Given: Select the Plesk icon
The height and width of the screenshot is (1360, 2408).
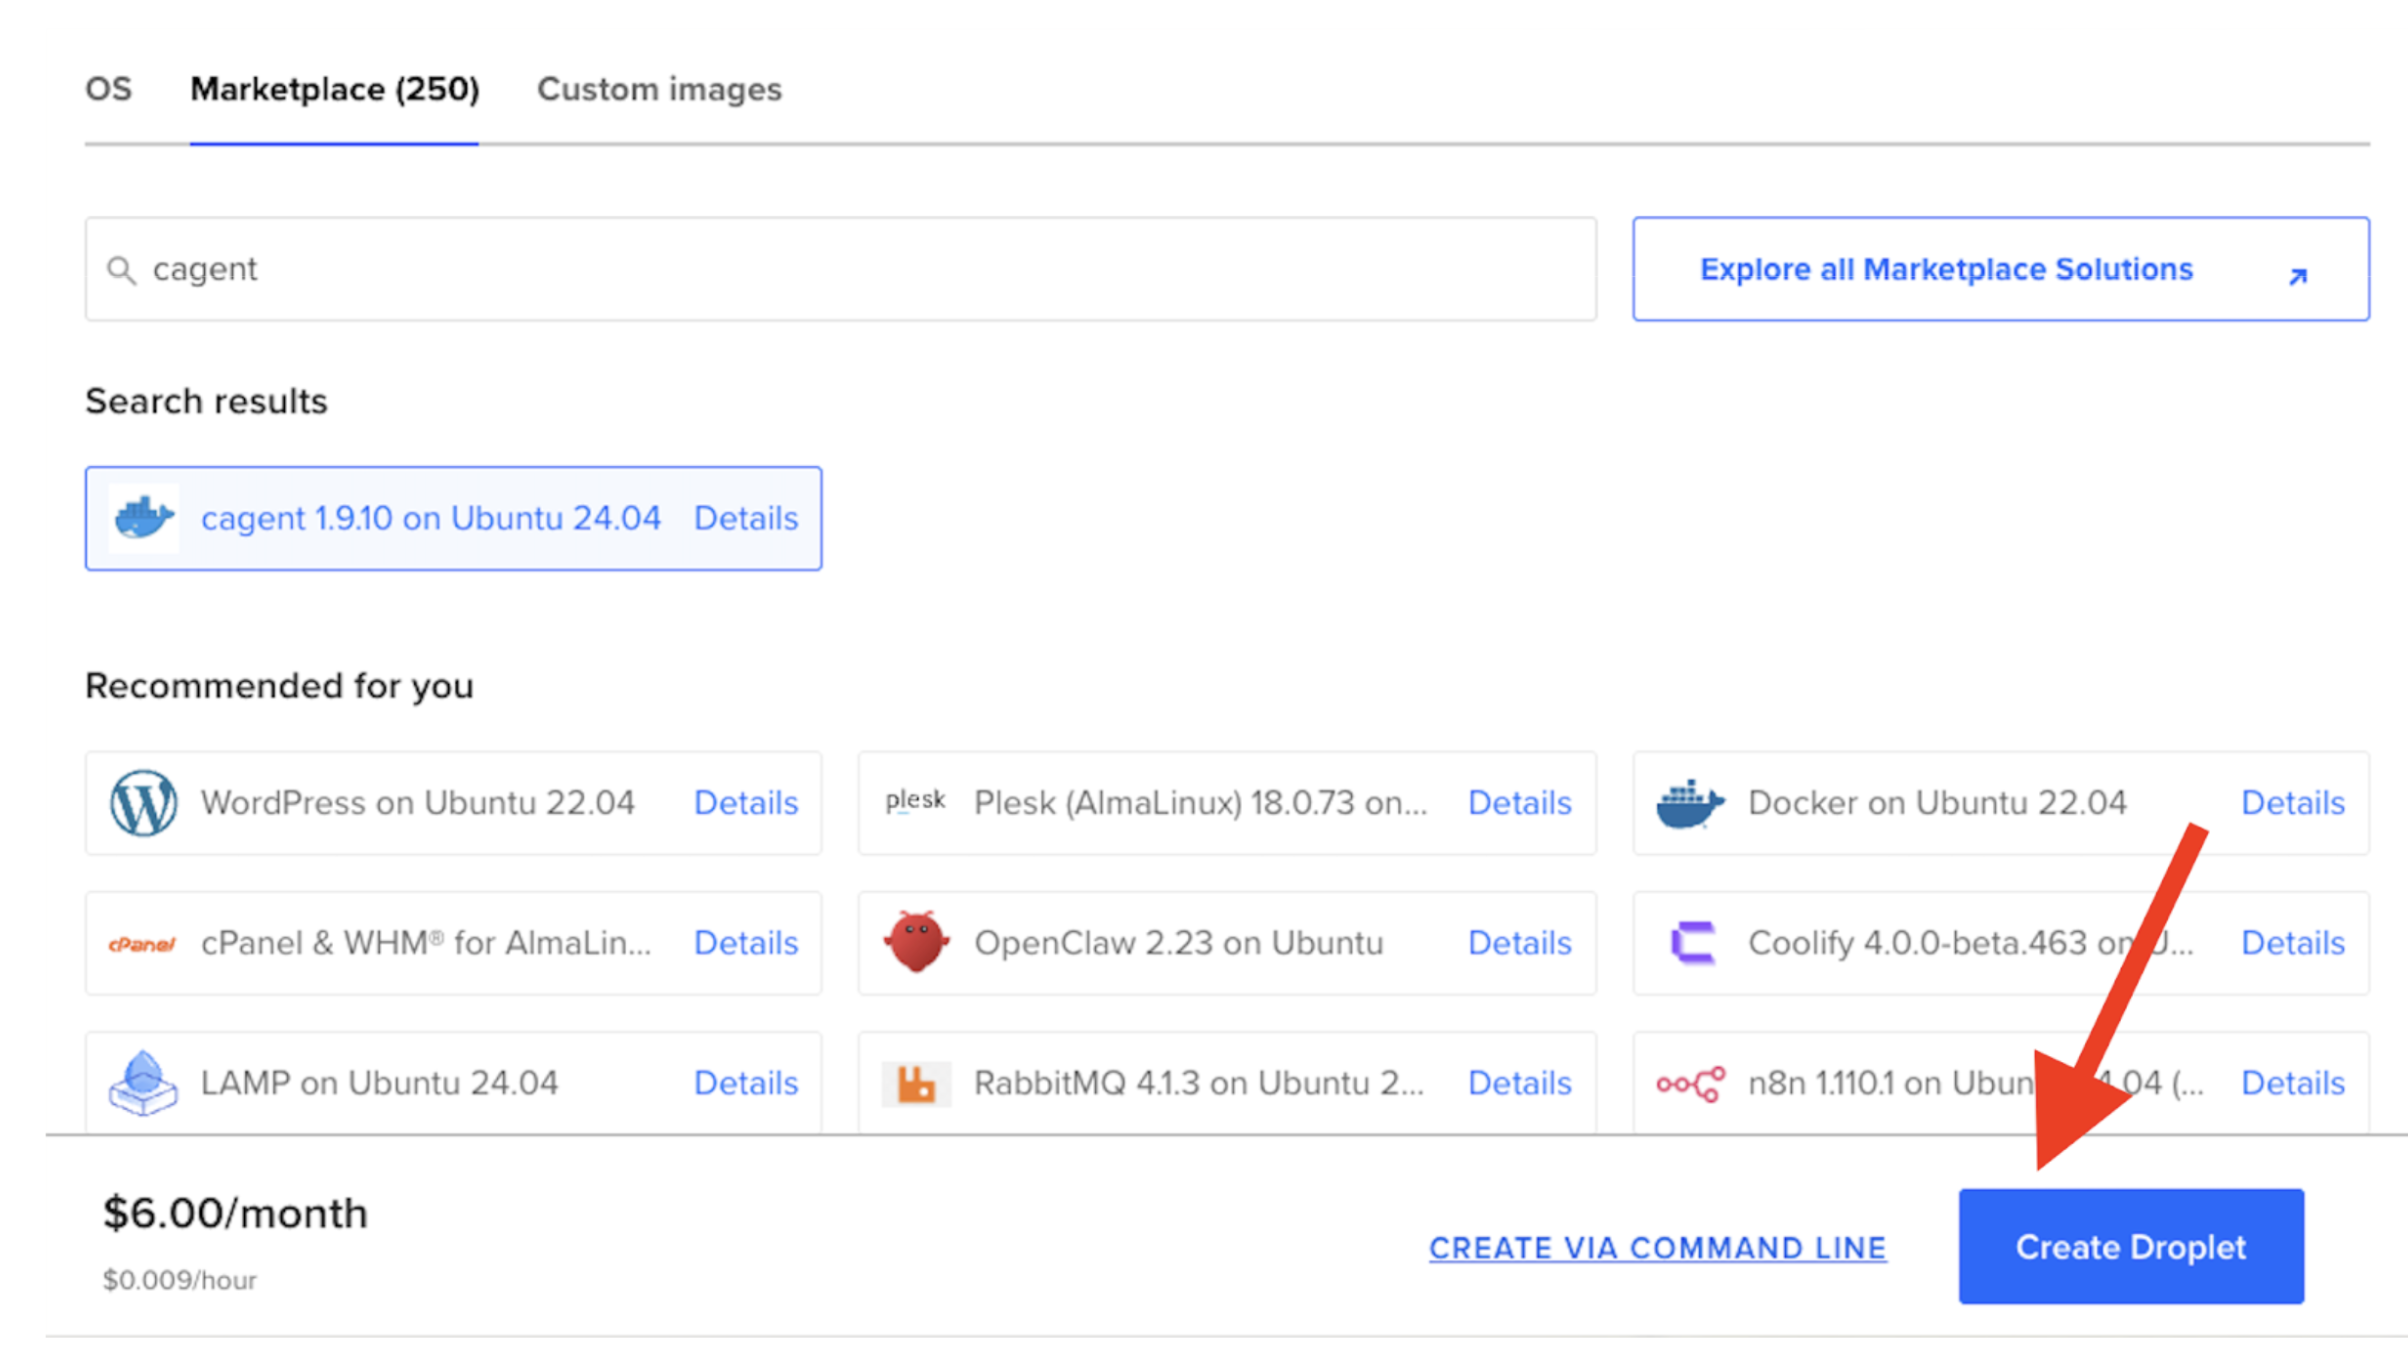Looking at the screenshot, I should coord(915,802).
